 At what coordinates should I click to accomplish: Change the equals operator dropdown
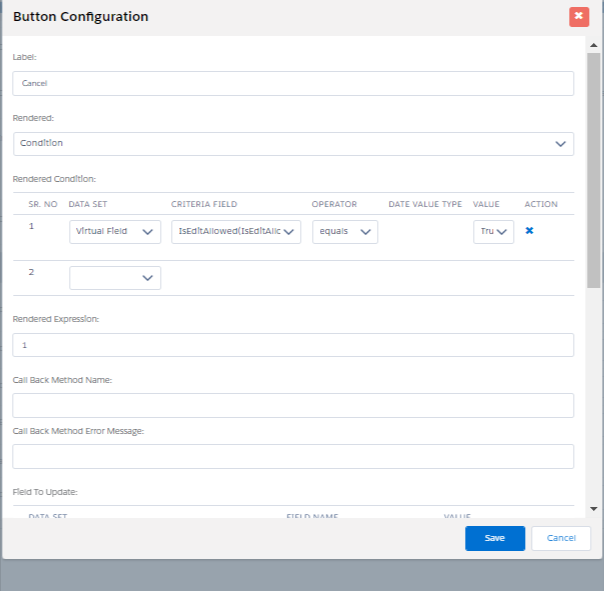(x=344, y=232)
